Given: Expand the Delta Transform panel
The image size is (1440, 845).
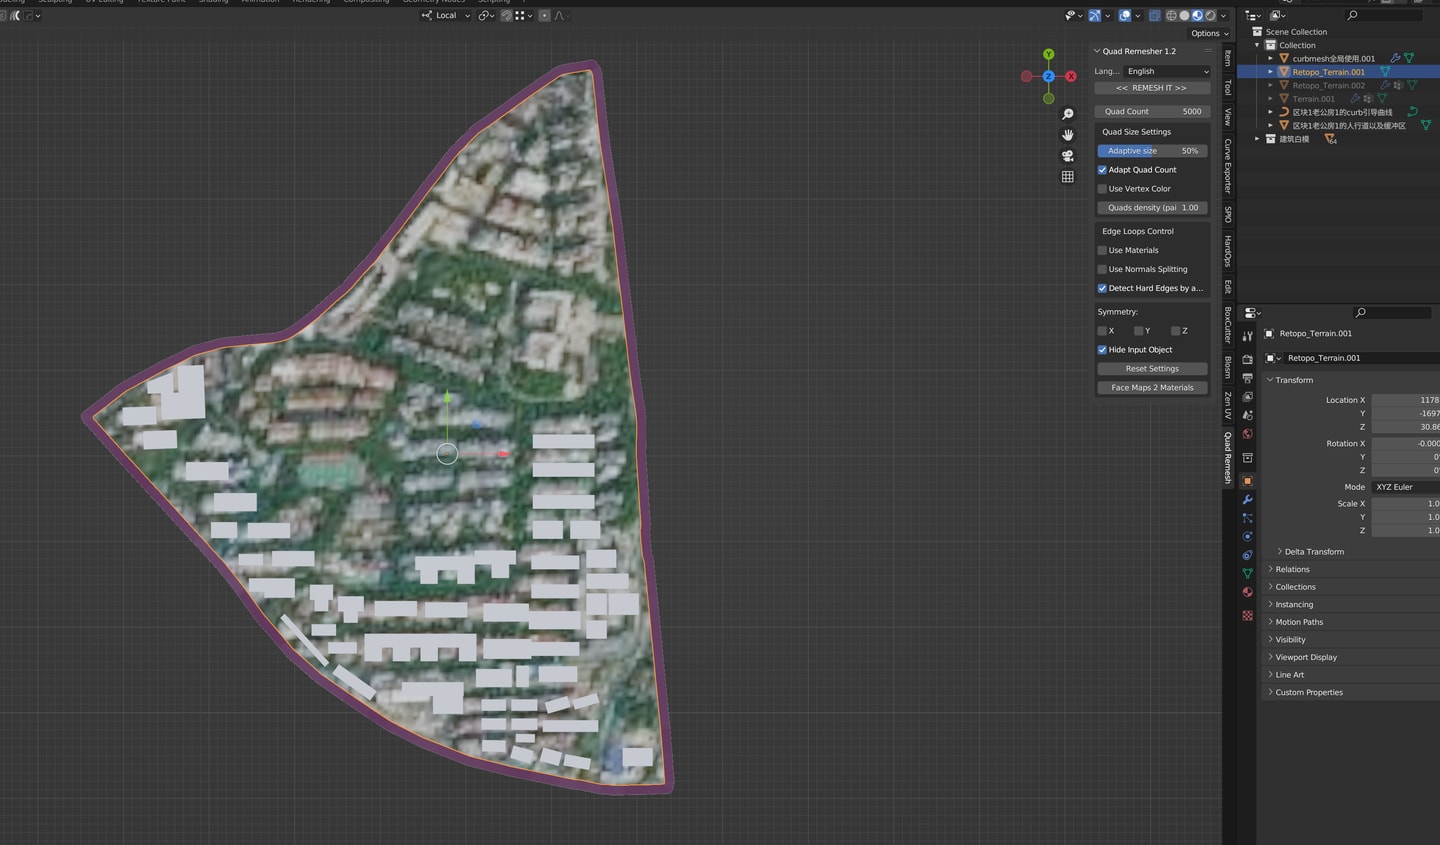Looking at the screenshot, I should (1280, 552).
